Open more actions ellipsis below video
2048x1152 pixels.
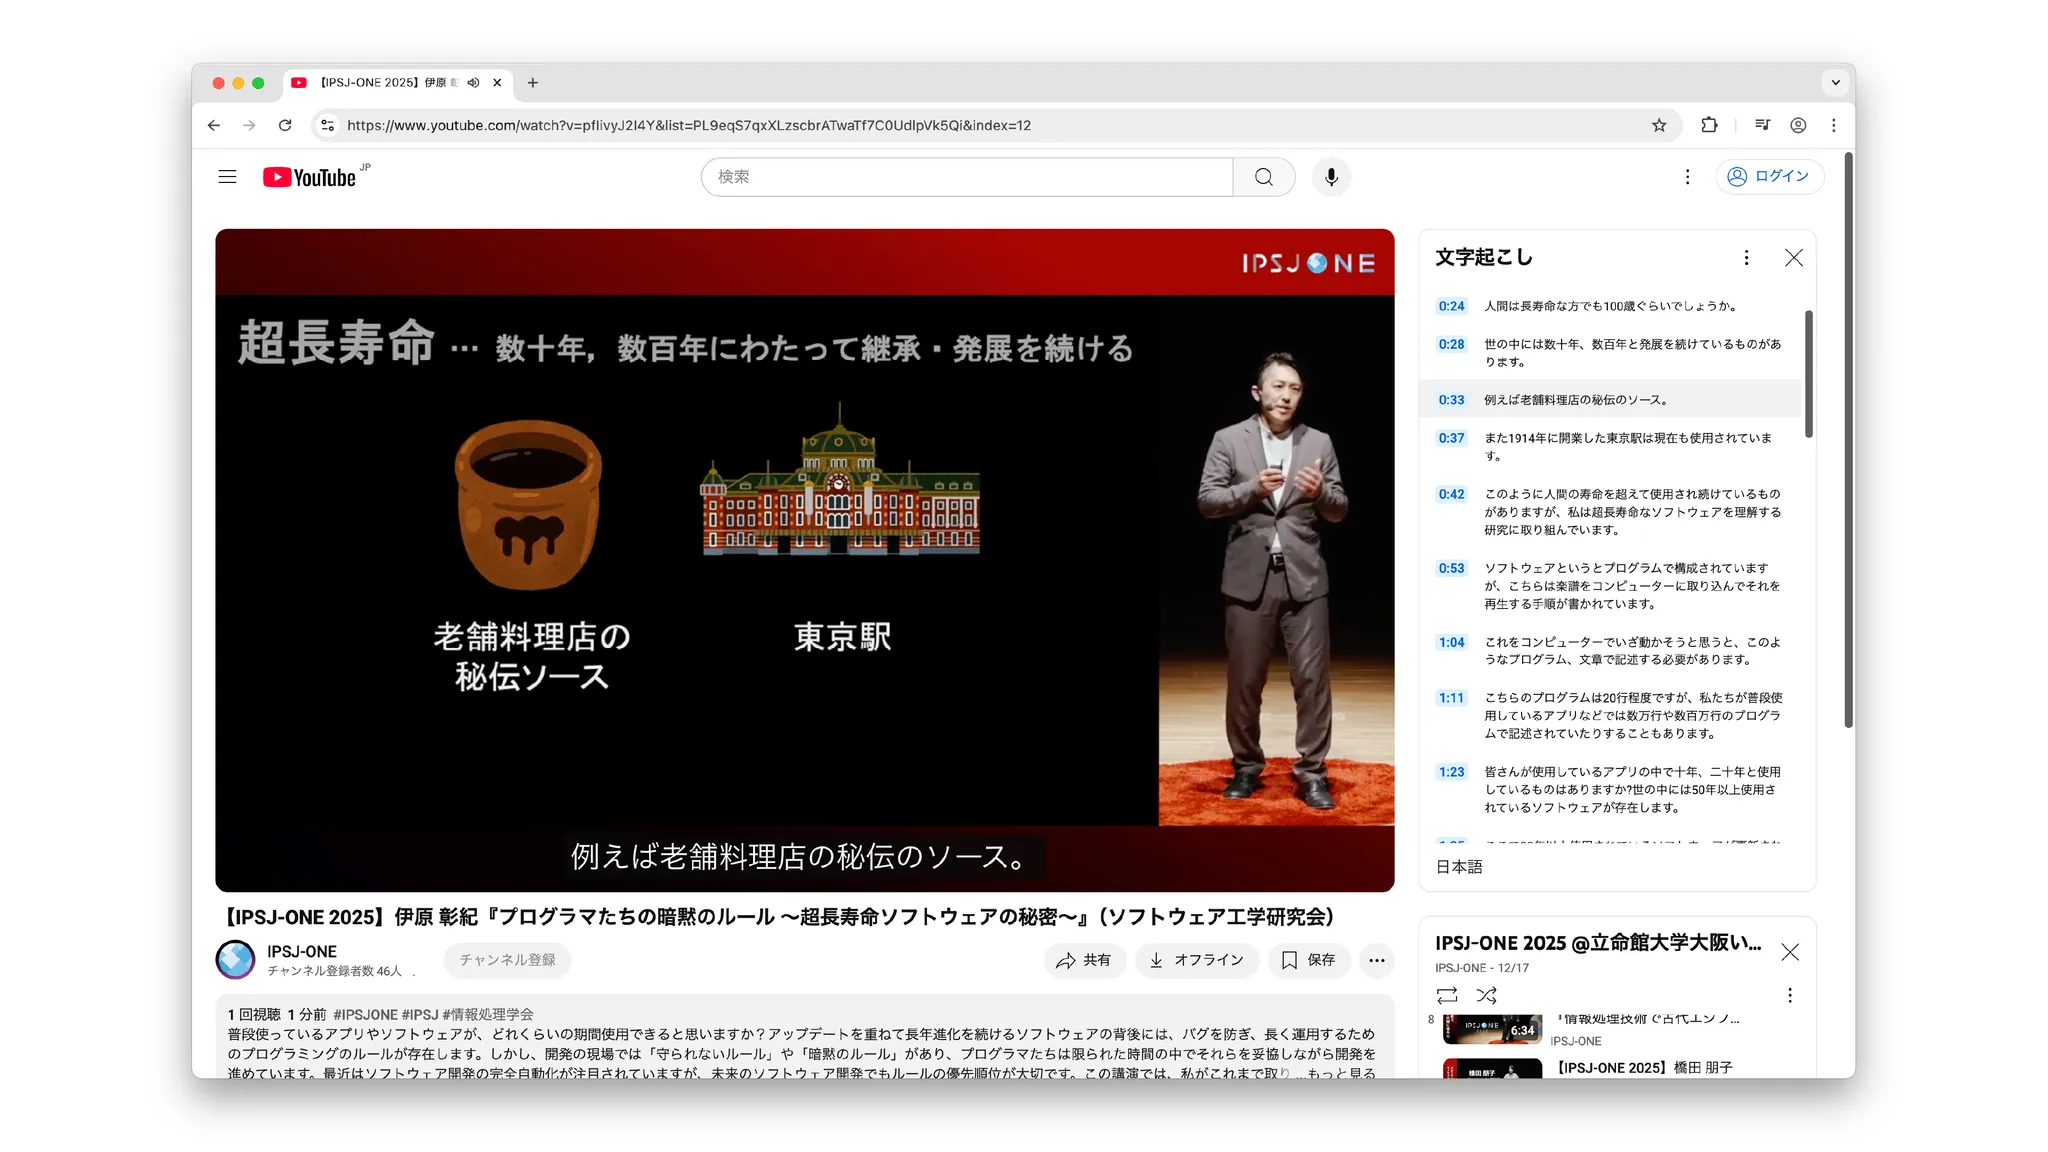1377,960
